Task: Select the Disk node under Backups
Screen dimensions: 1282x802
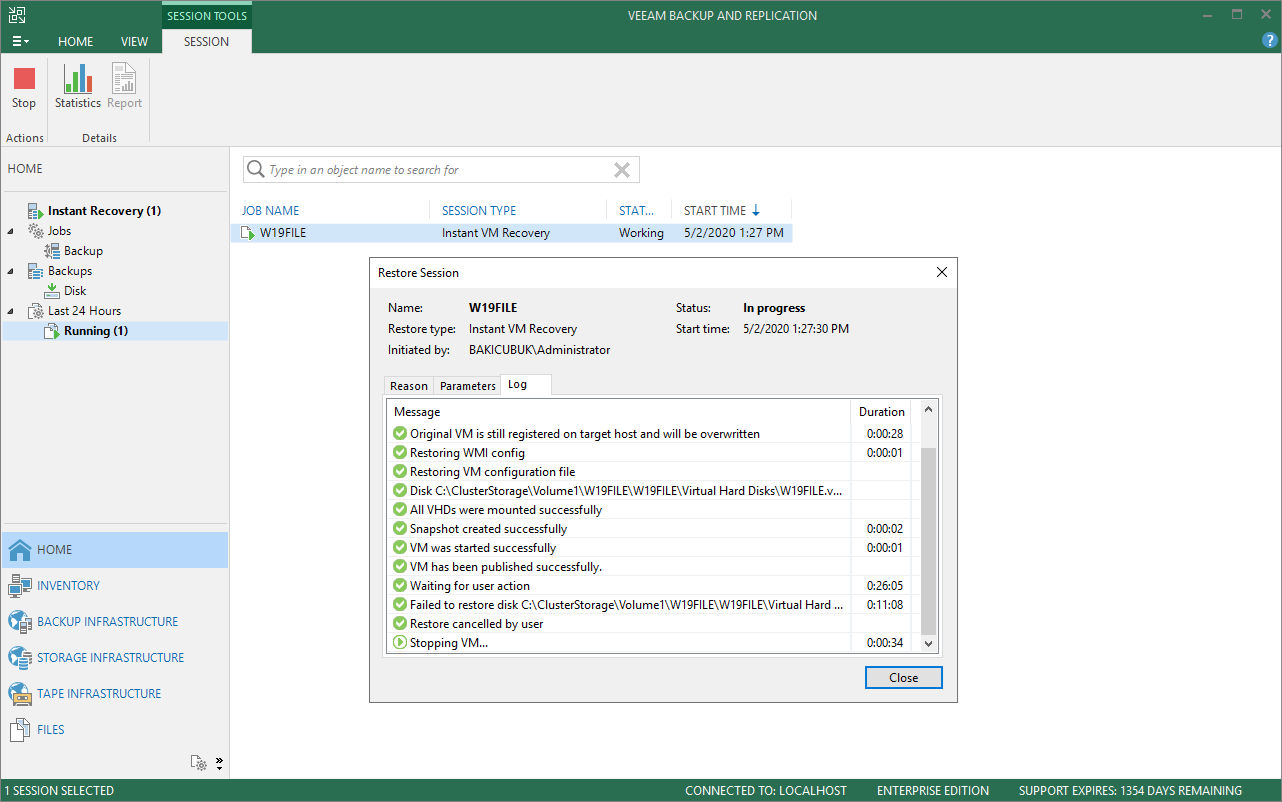Action: (75, 291)
